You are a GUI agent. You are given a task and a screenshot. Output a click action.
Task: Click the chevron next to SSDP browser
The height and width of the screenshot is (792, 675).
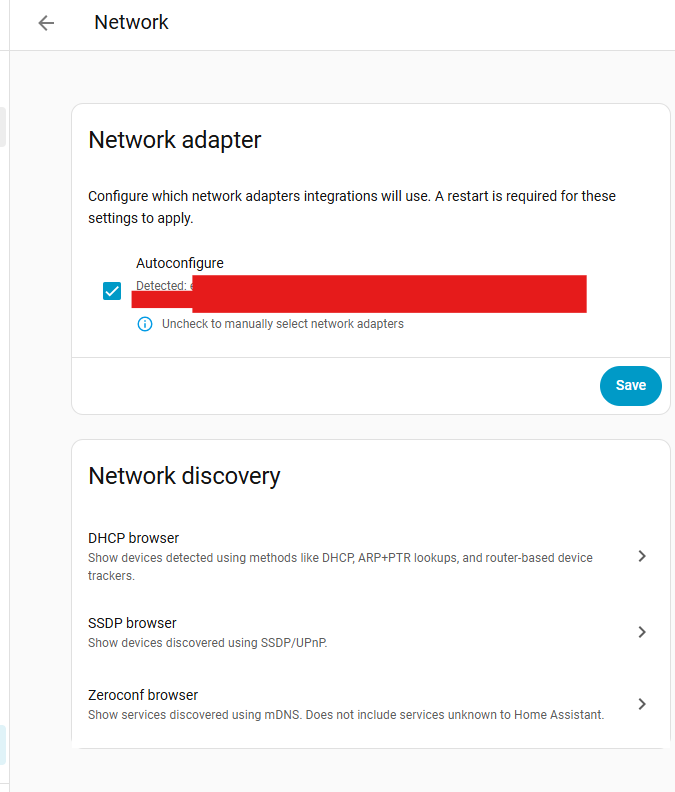pyautogui.click(x=642, y=632)
